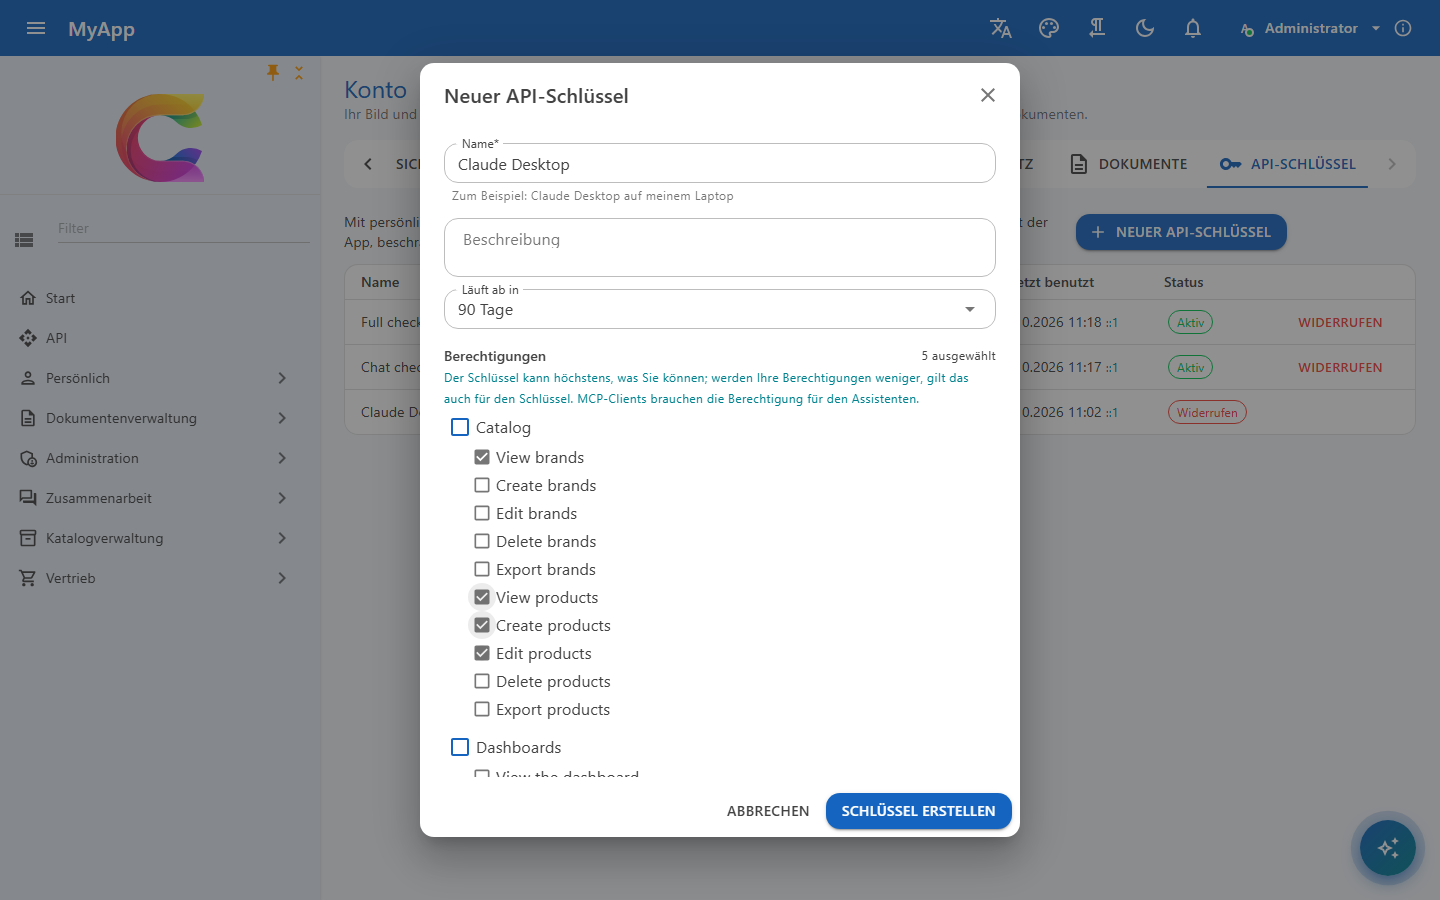The width and height of the screenshot is (1440, 900).
Task: Uncheck View brands permission
Action: (482, 457)
